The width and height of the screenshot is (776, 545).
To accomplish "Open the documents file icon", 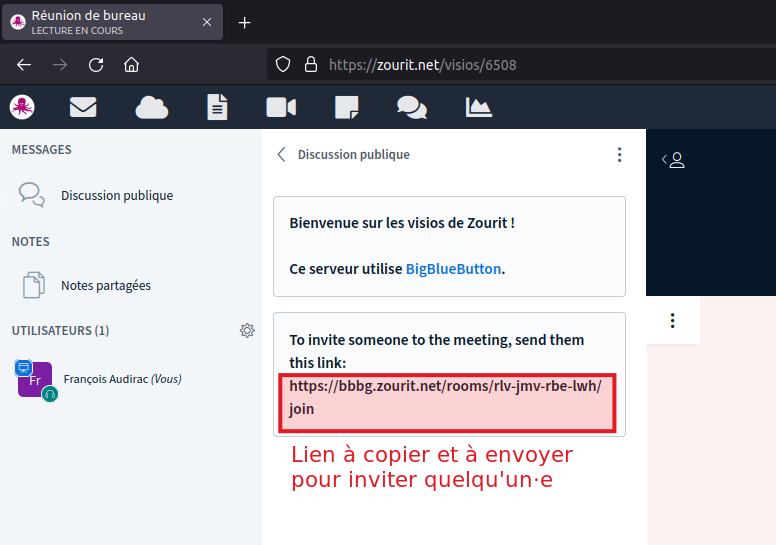I will click(217, 107).
